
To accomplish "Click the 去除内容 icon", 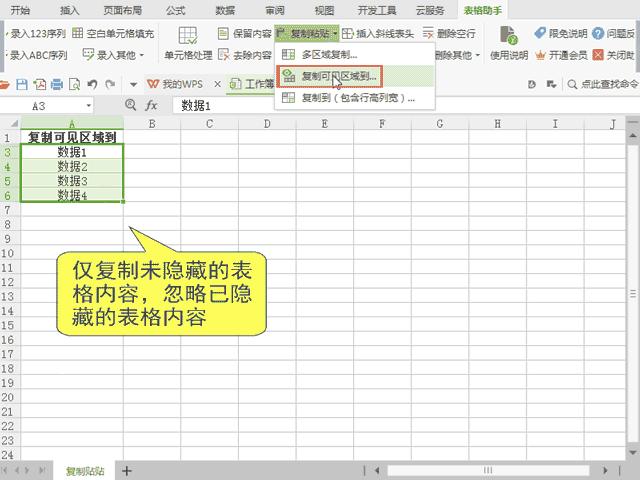I will [x=224, y=55].
